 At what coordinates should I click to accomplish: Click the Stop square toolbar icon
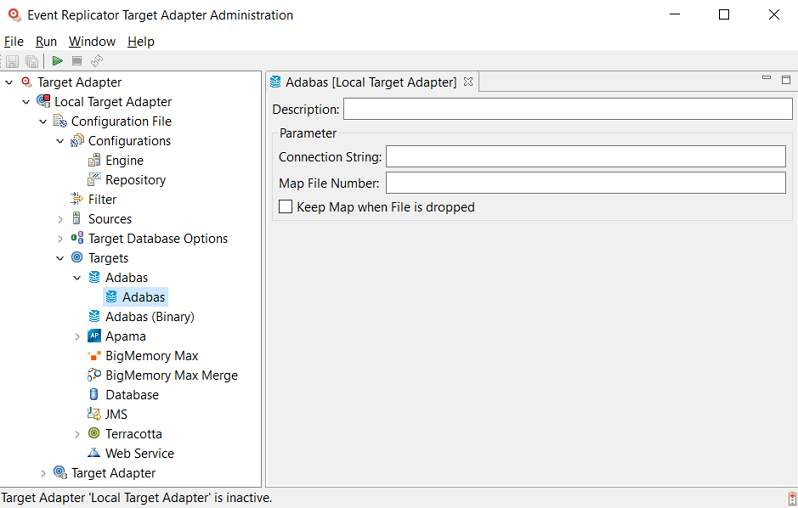click(77, 61)
